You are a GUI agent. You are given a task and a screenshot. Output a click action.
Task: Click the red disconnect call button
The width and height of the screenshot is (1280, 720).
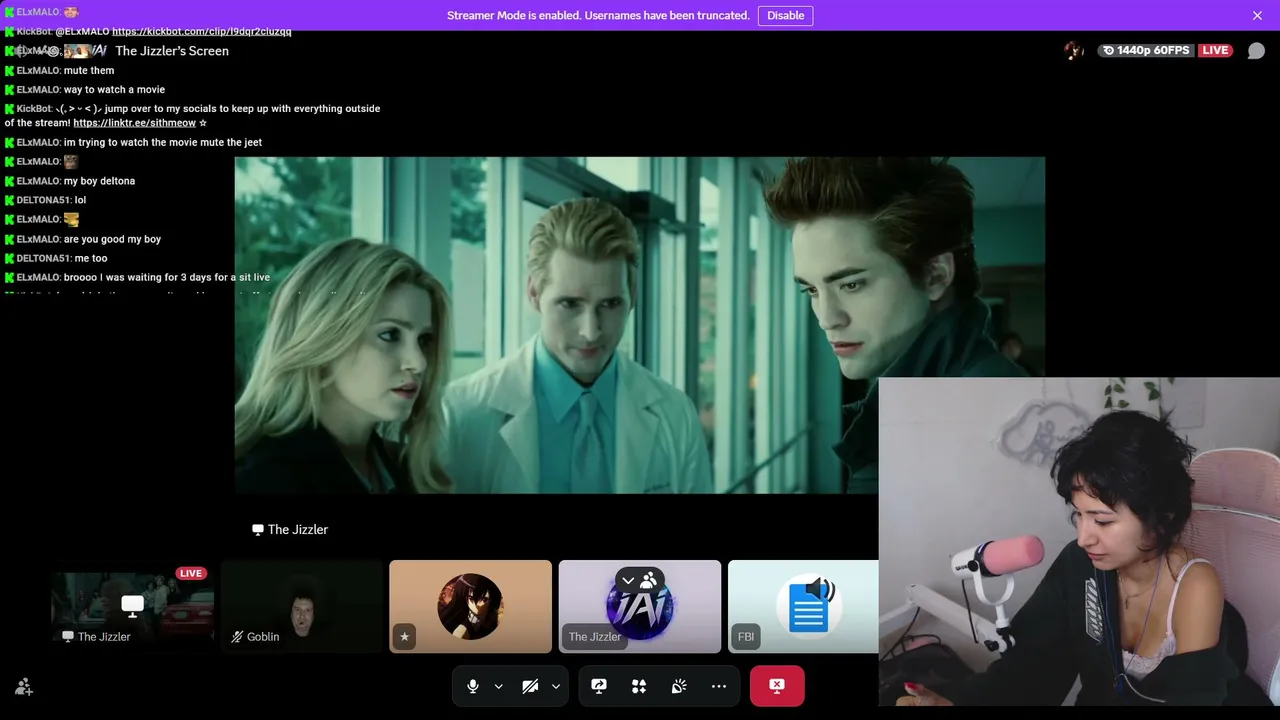[x=777, y=686]
